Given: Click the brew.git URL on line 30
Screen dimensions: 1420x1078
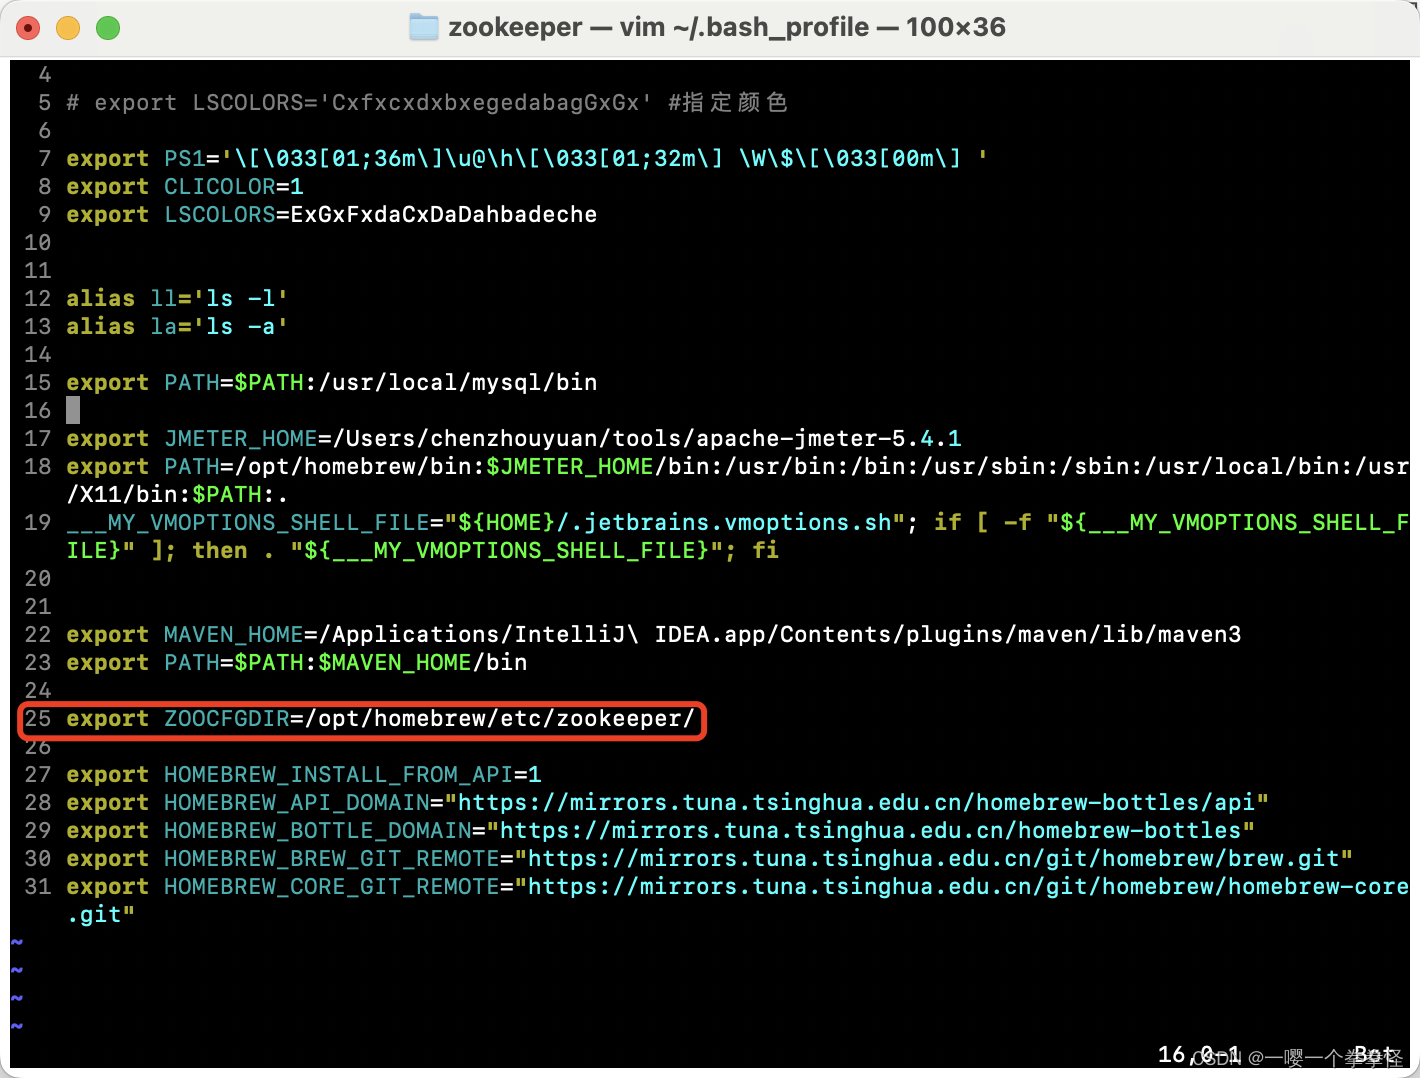Looking at the screenshot, I should coord(934,859).
